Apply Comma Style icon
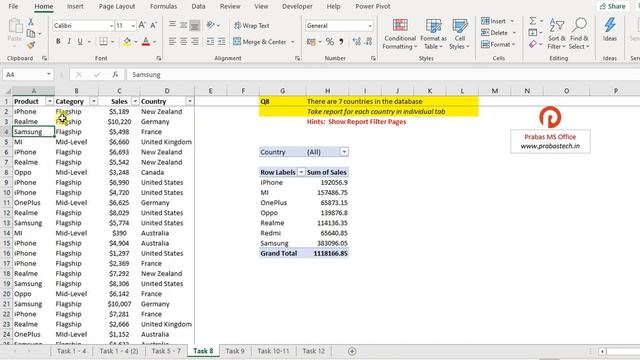 (341, 41)
